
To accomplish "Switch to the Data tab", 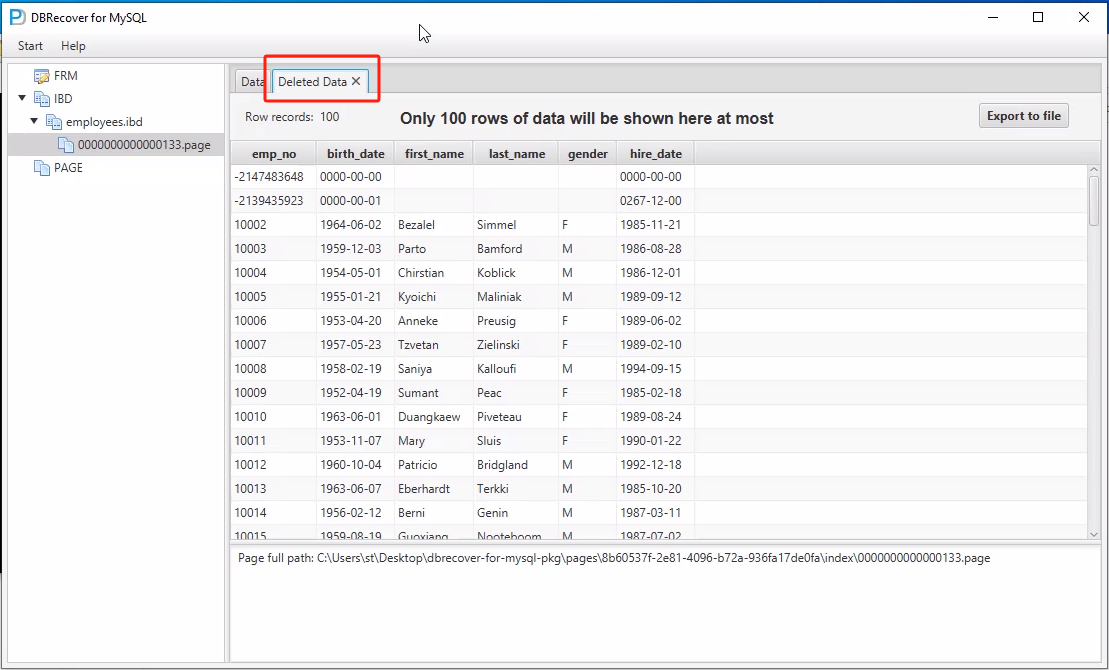I will click(252, 82).
